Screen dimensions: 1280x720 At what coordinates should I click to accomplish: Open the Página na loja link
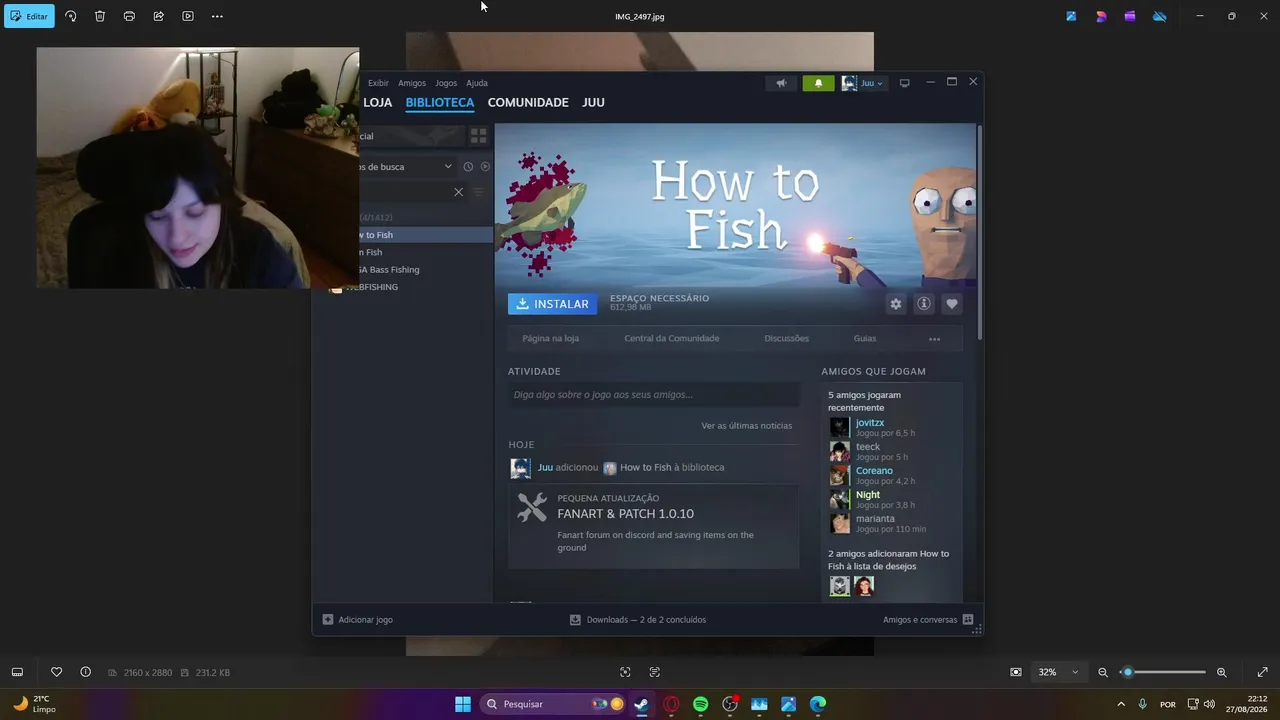[550, 338]
